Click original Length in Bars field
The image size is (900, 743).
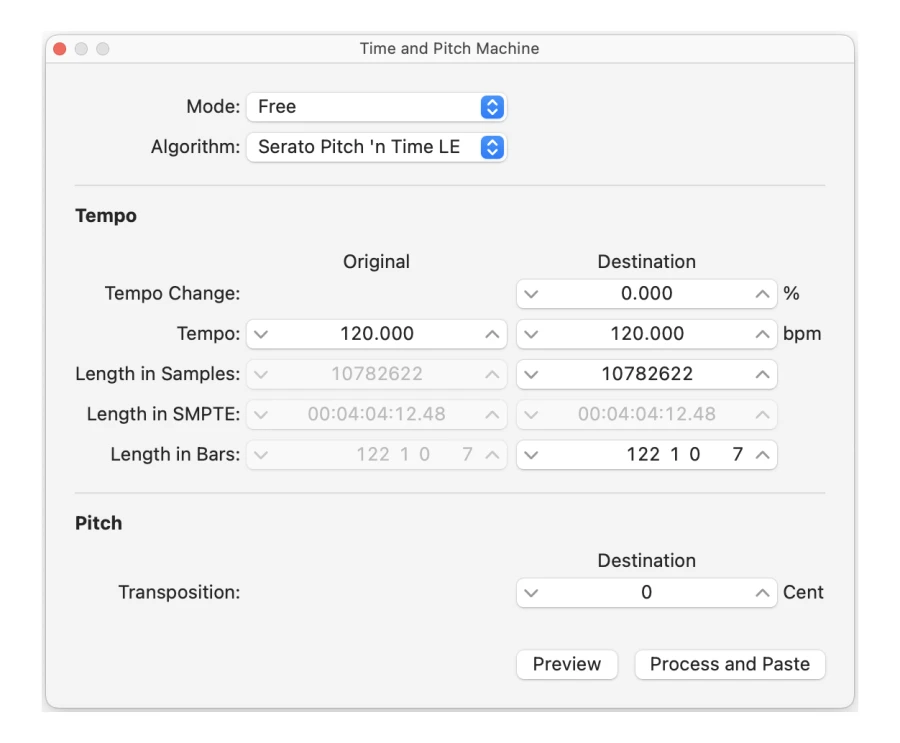(x=377, y=455)
